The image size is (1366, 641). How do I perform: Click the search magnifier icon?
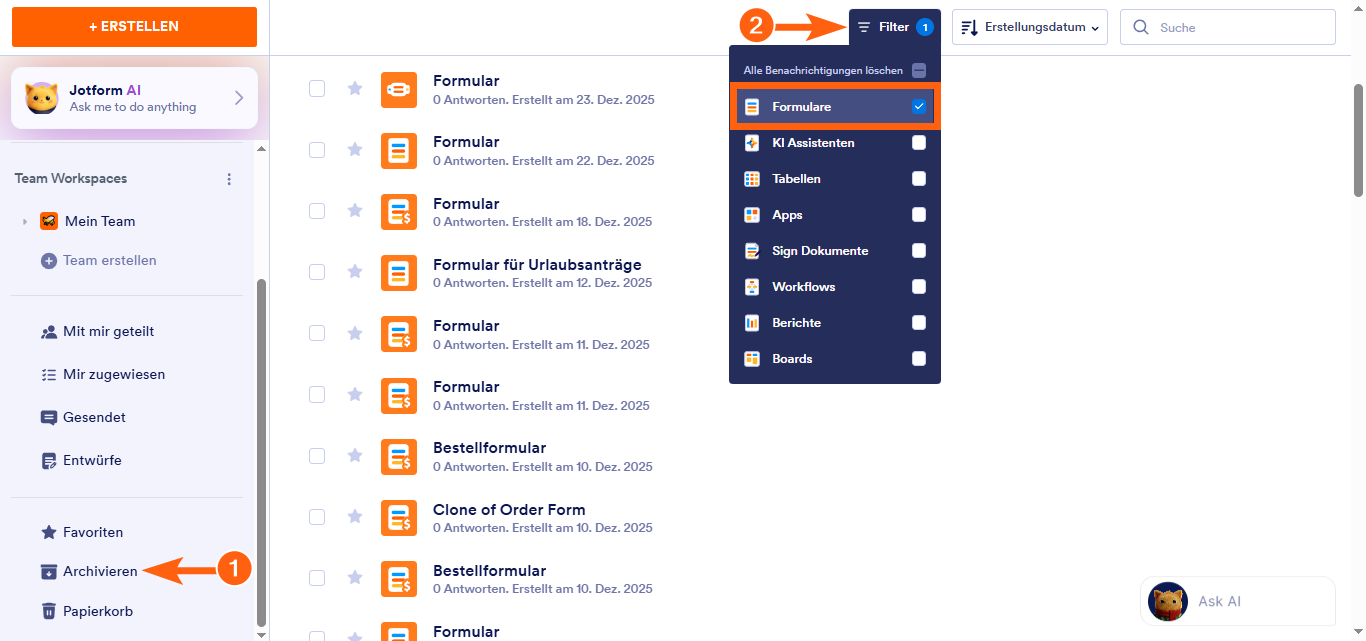tap(1141, 27)
